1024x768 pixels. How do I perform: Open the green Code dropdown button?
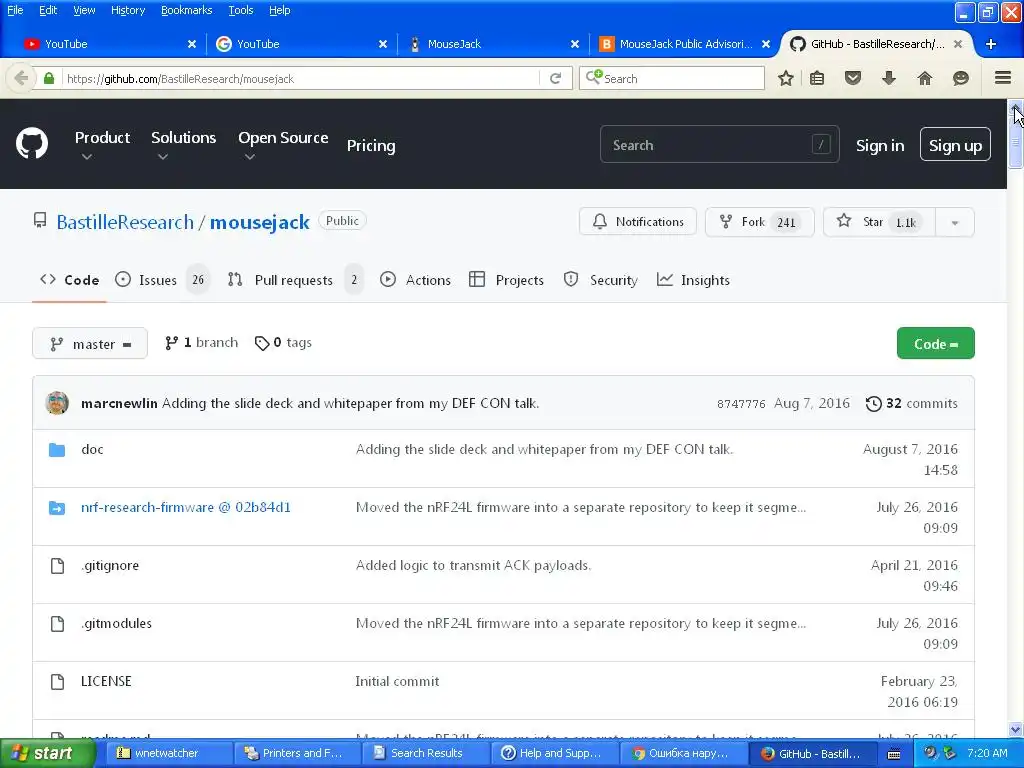(x=935, y=344)
